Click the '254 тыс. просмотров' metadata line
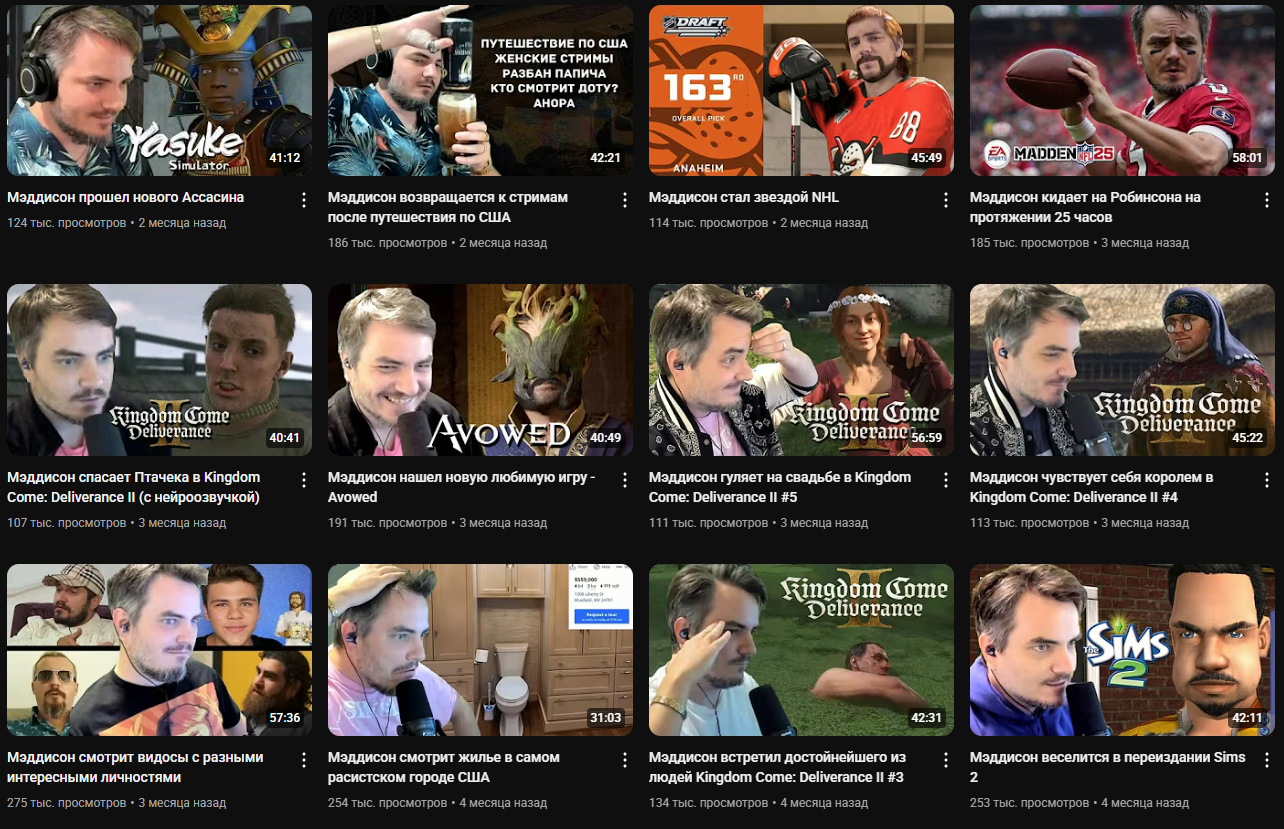The image size is (1284, 829). click(x=437, y=803)
